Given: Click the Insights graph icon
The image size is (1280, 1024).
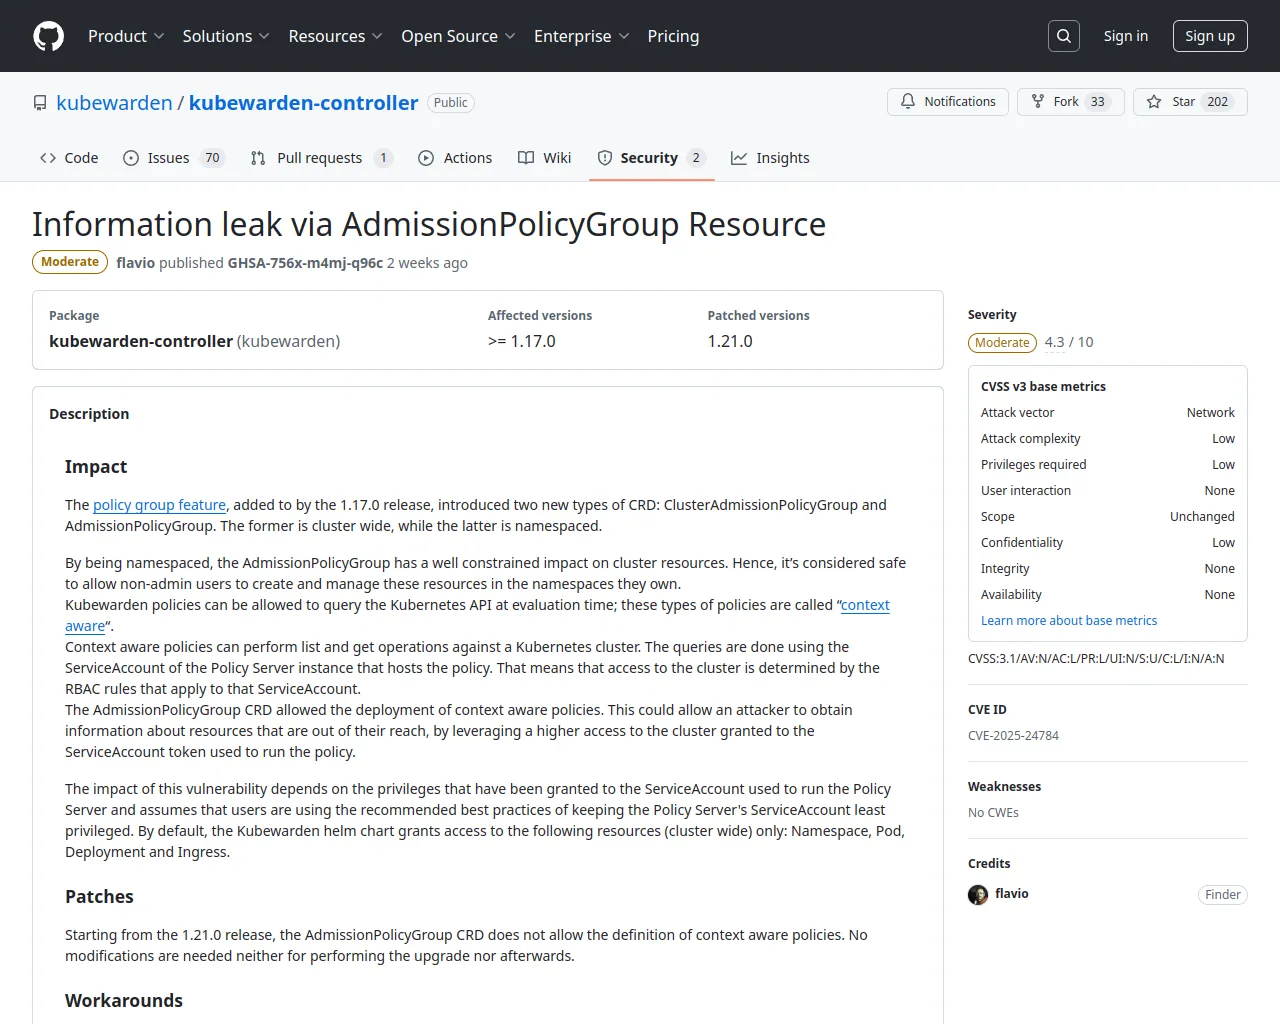Looking at the screenshot, I should (739, 158).
